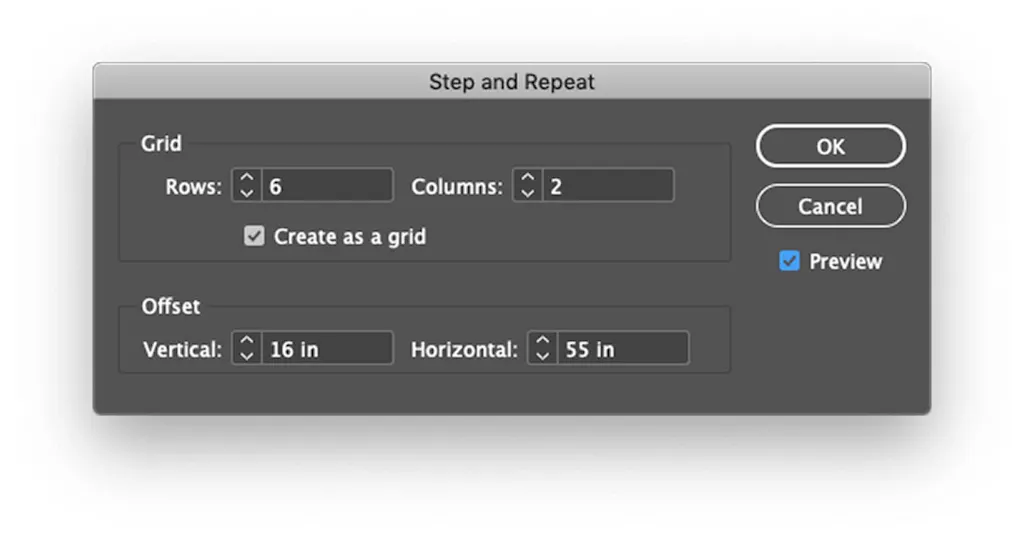Uncheck the Create as a grid checkbox
The image size is (1024, 538).
(x=255, y=237)
